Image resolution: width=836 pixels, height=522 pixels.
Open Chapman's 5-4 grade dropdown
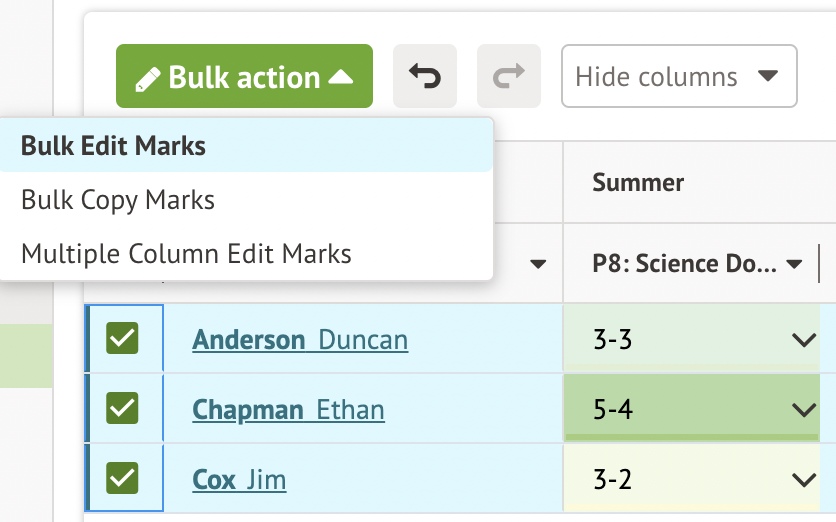coord(804,410)
